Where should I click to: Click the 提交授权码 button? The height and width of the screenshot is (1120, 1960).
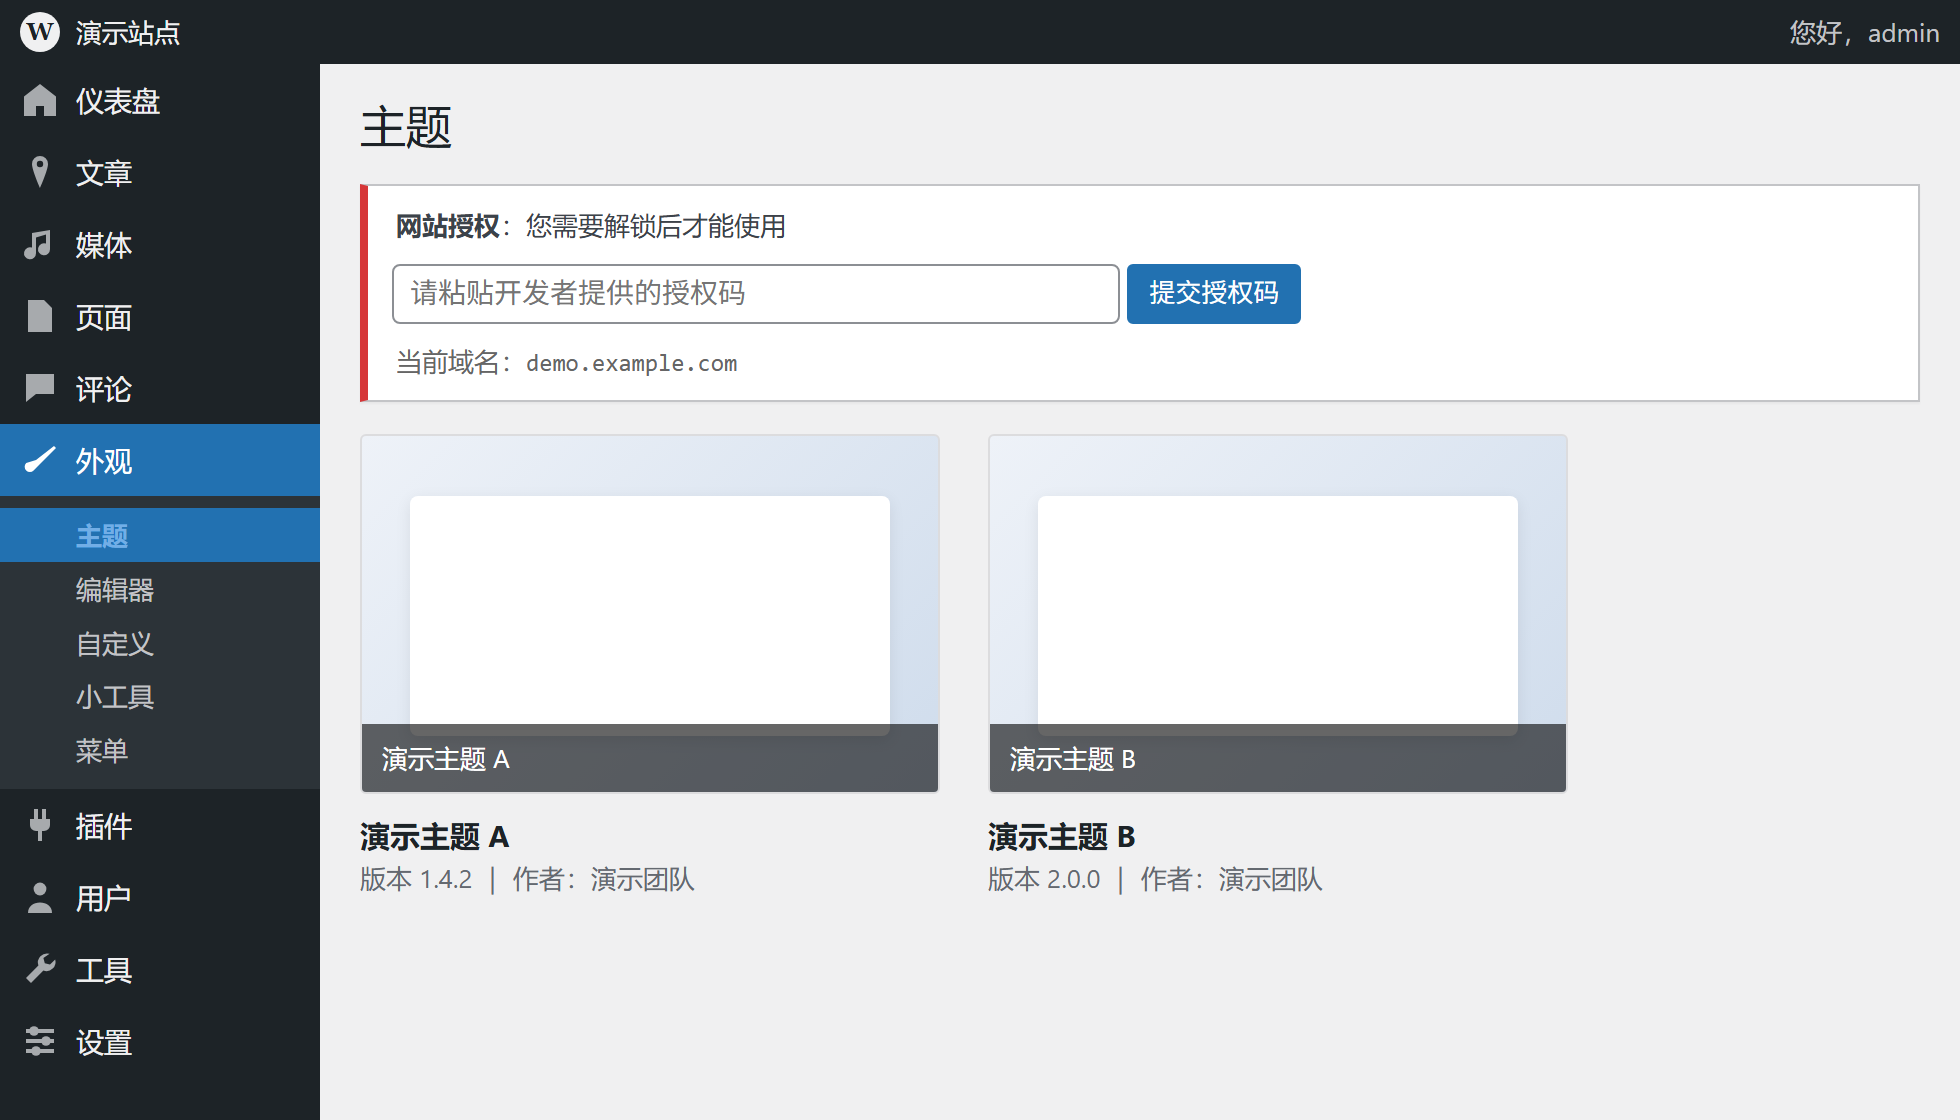click(x=1213, y=293)
